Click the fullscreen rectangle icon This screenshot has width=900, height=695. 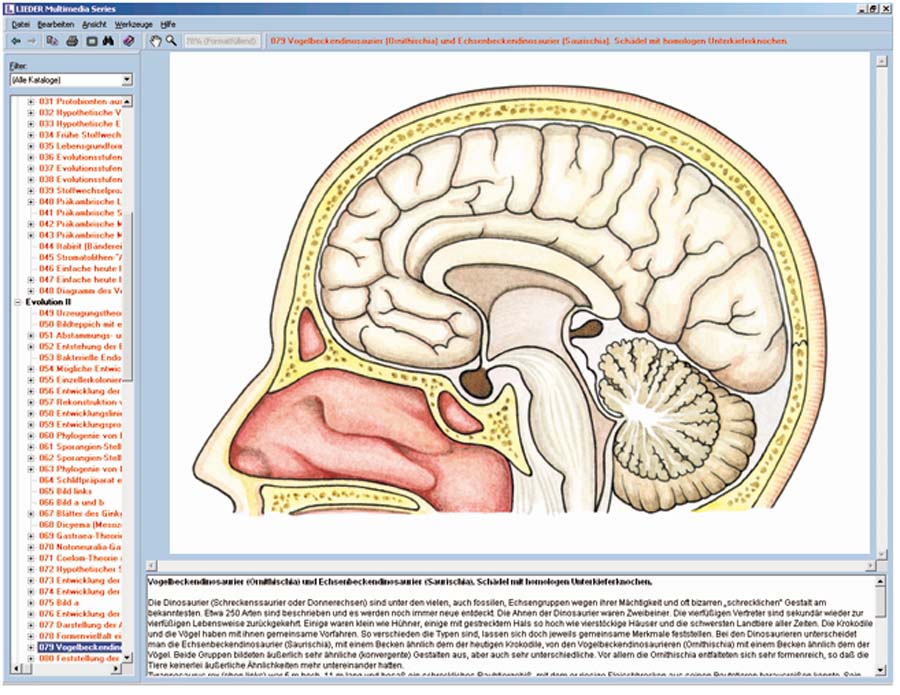[x=91, y=41]
